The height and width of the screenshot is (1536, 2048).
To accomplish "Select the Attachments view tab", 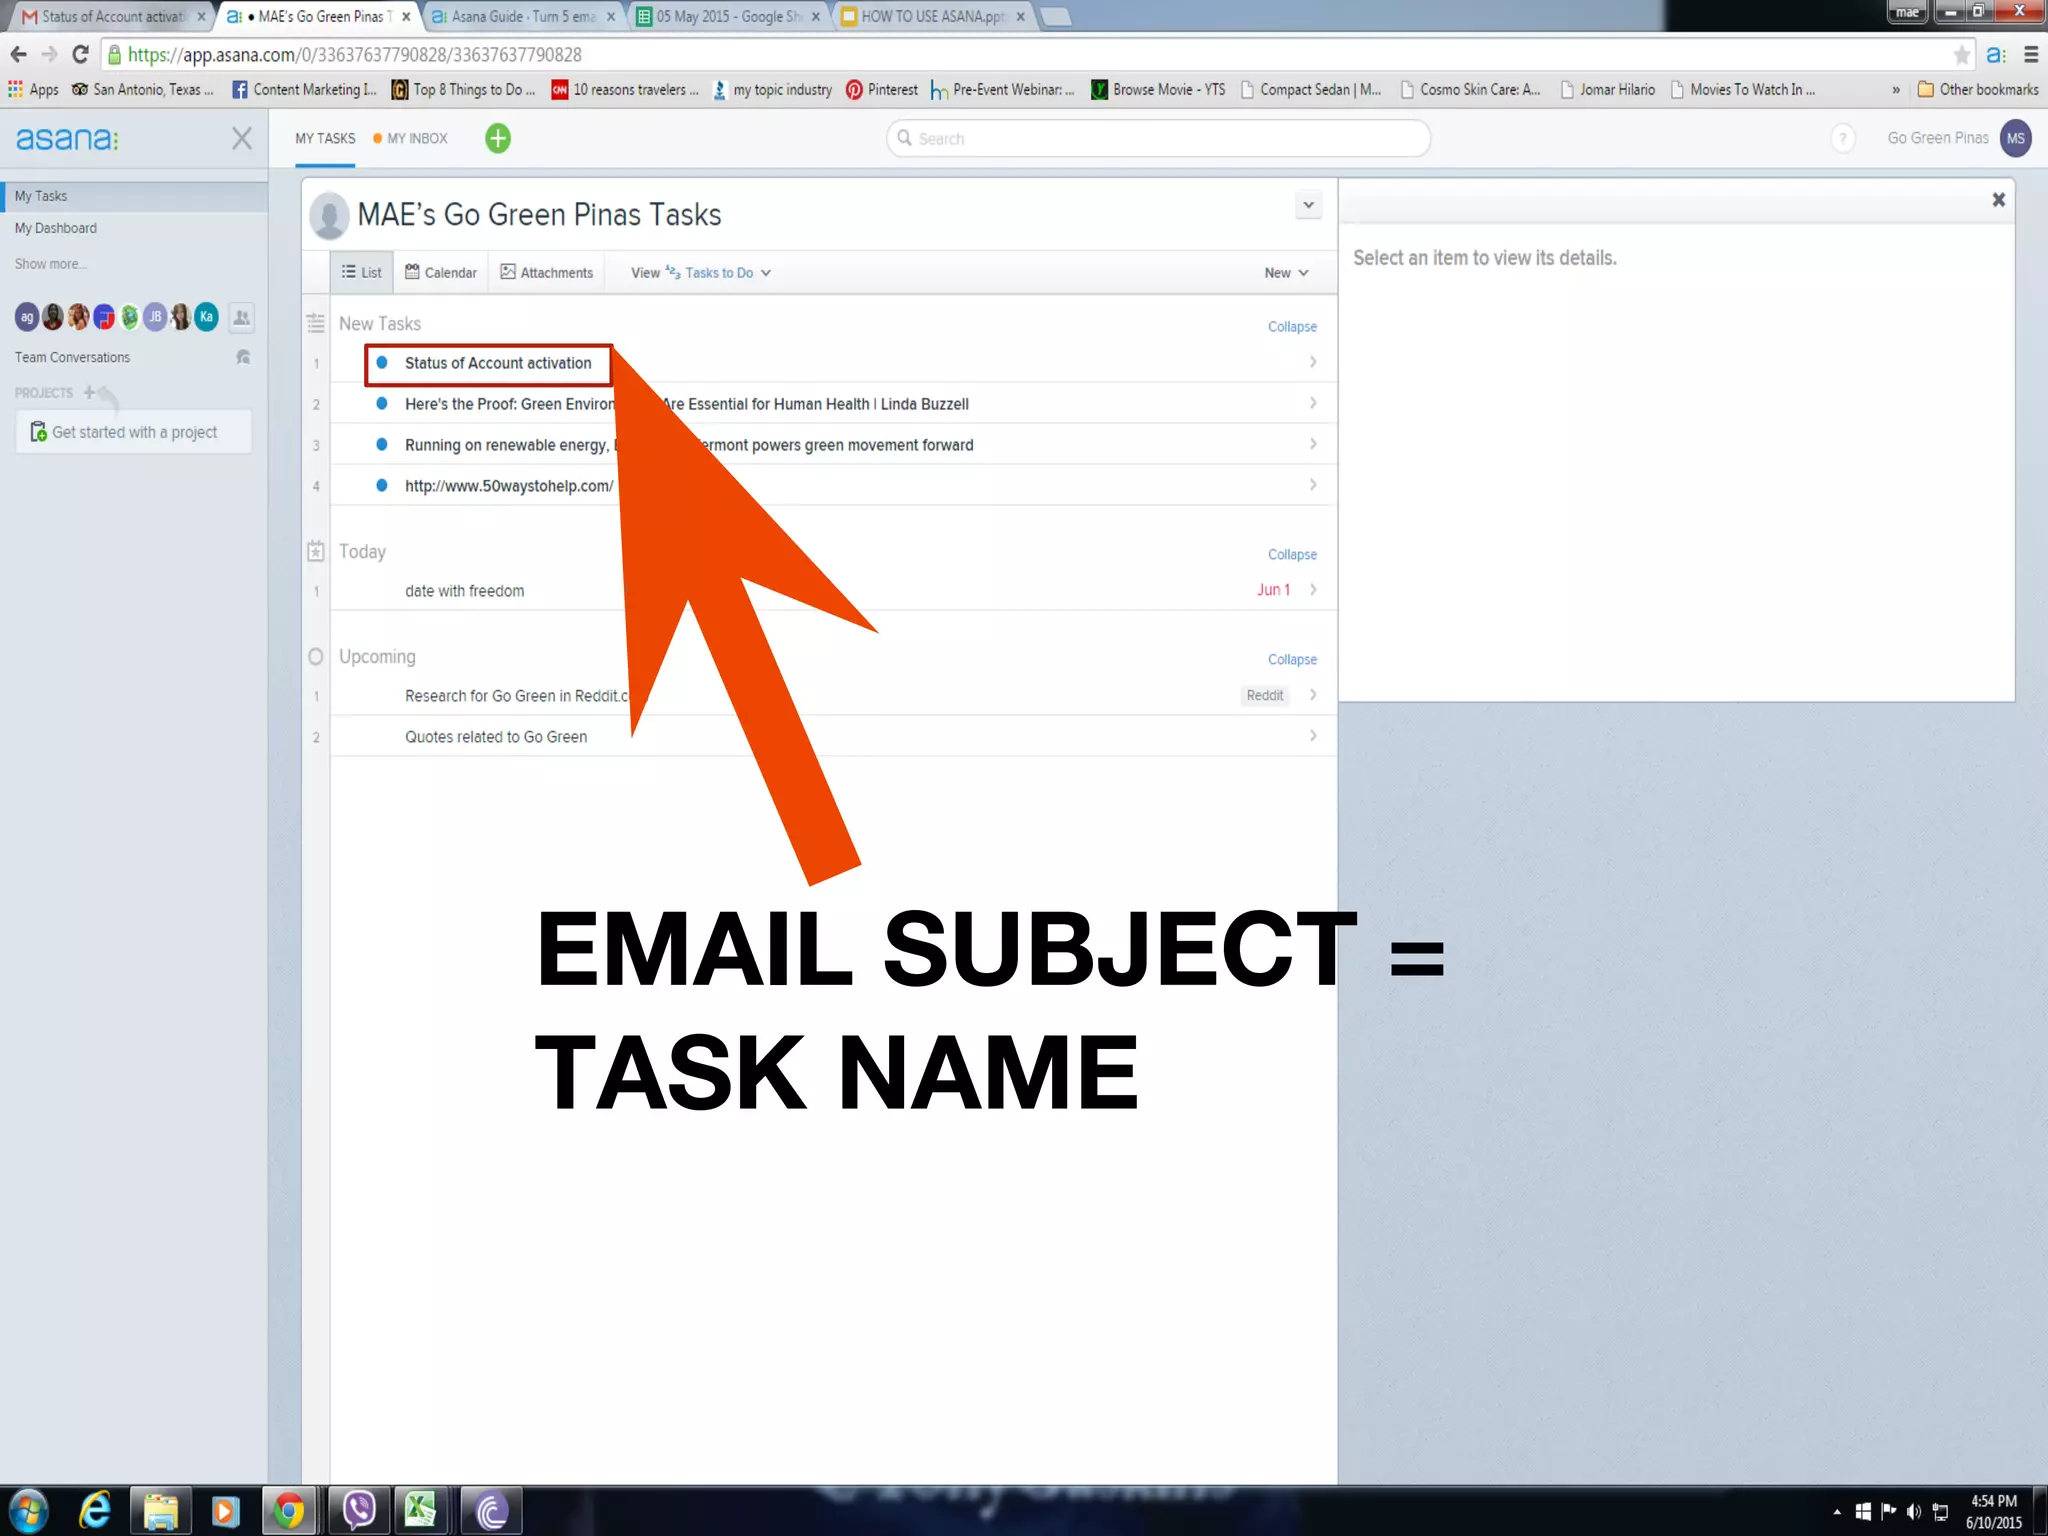I will click(x=547, y=273).
